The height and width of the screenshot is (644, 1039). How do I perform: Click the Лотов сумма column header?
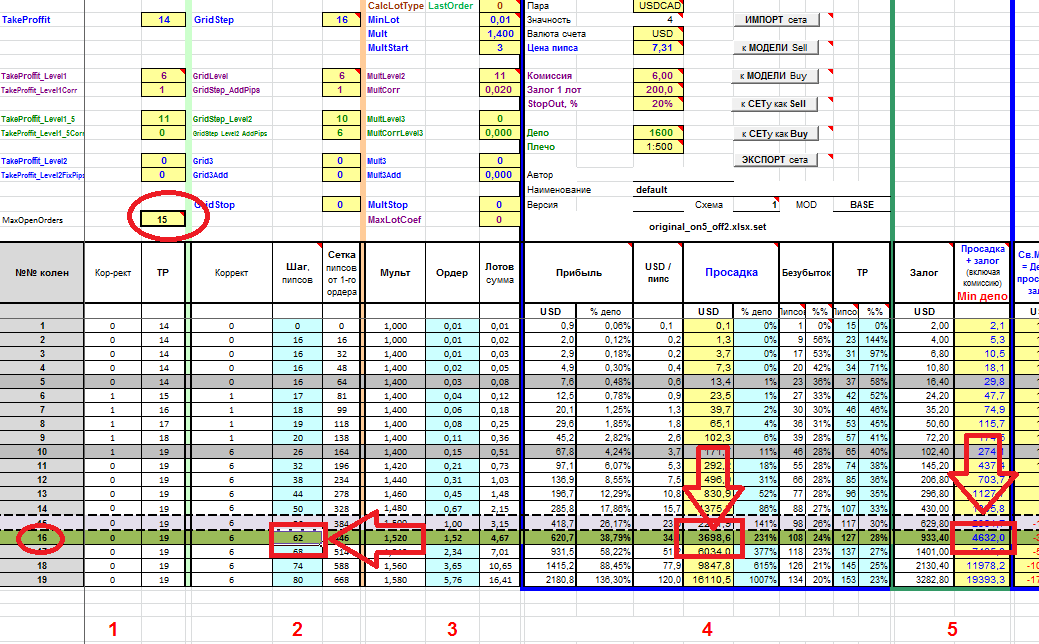pyautogui.click(x=500, y=272)
